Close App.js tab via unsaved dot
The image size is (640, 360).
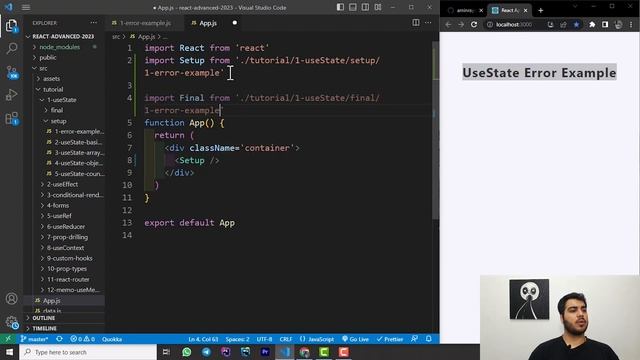(x=234, y=23)
